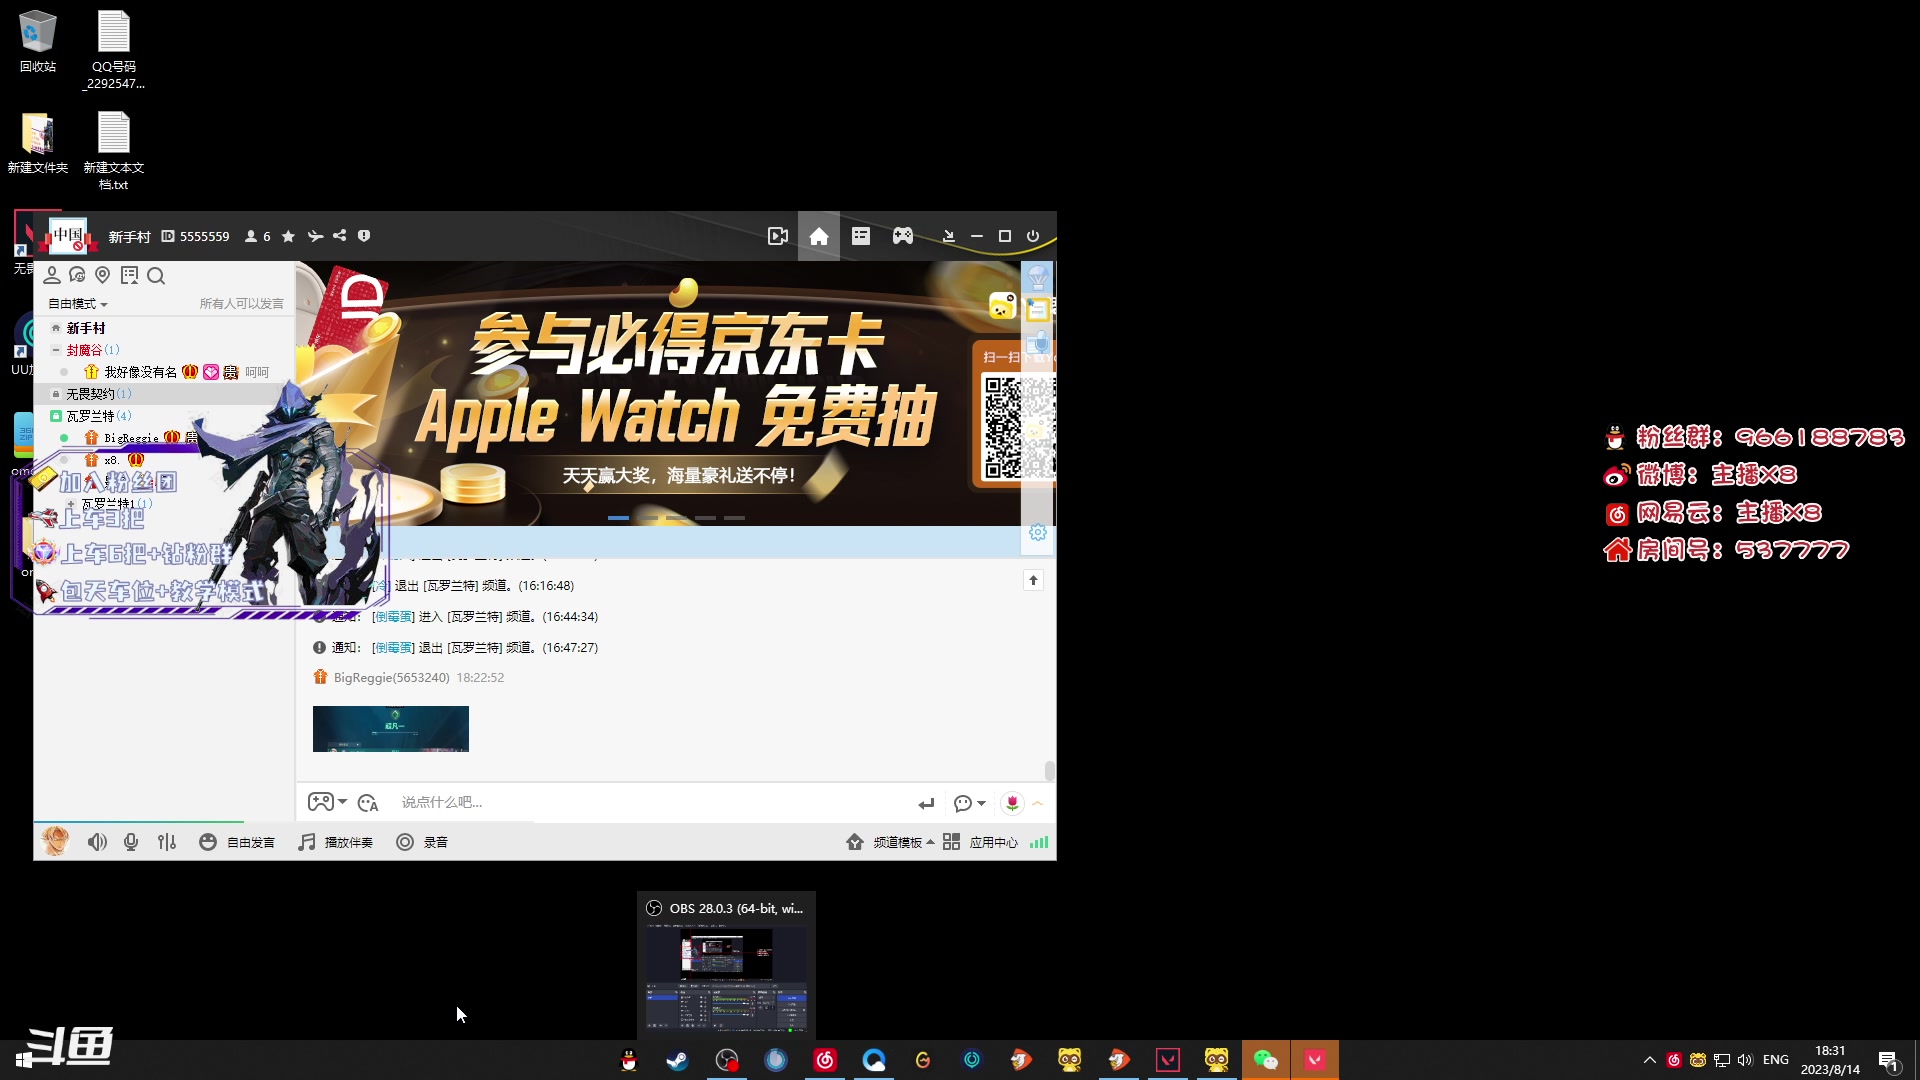Open the shared image thumbnail in chat
The image size is (1920, 1080).
390,729
